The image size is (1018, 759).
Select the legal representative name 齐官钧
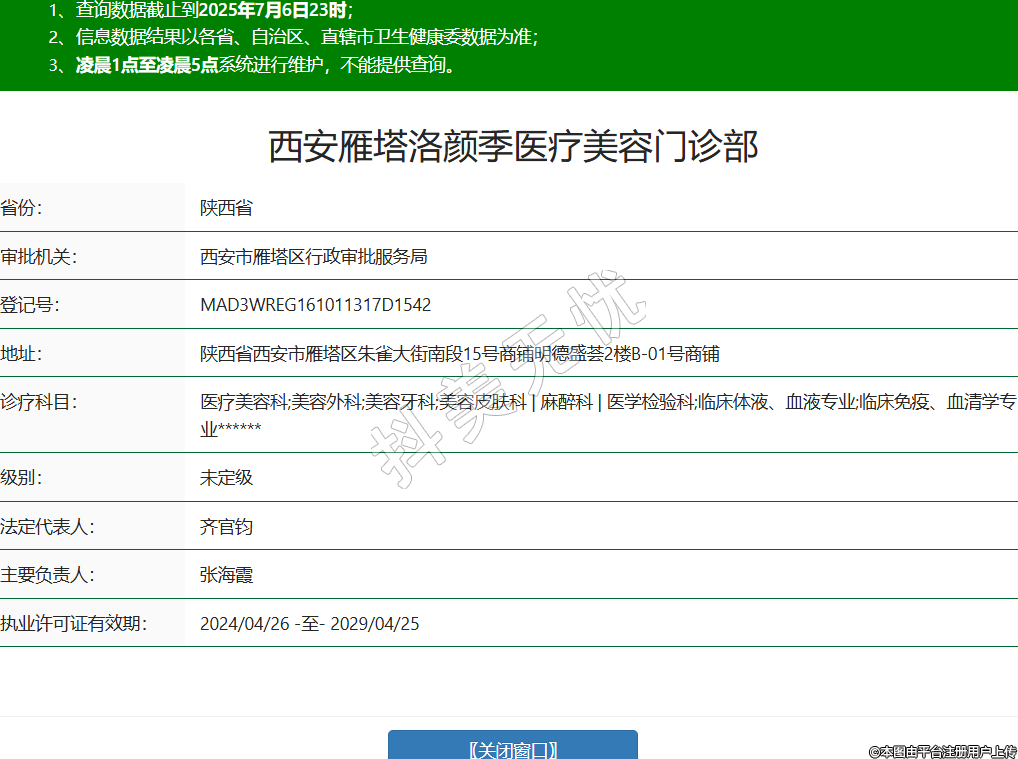226,526
